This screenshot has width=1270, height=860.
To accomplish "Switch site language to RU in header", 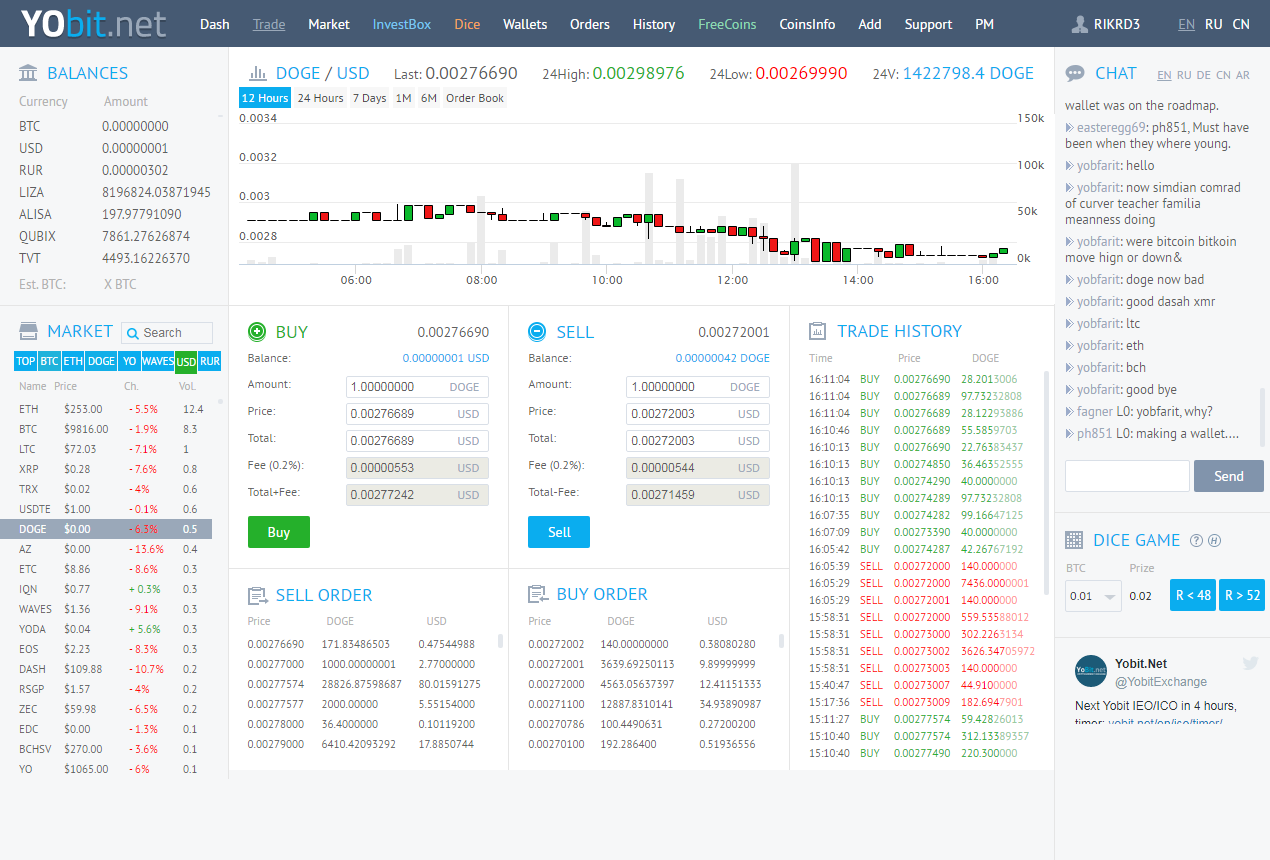I will 1213,24.
